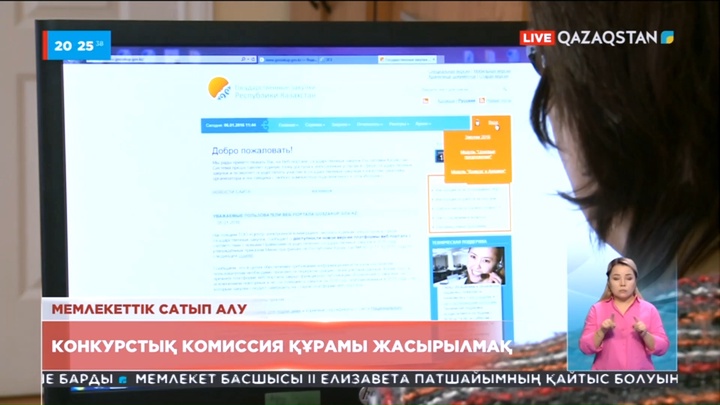Expand the Главная menu in the blue navigation bar

[288, 125]
